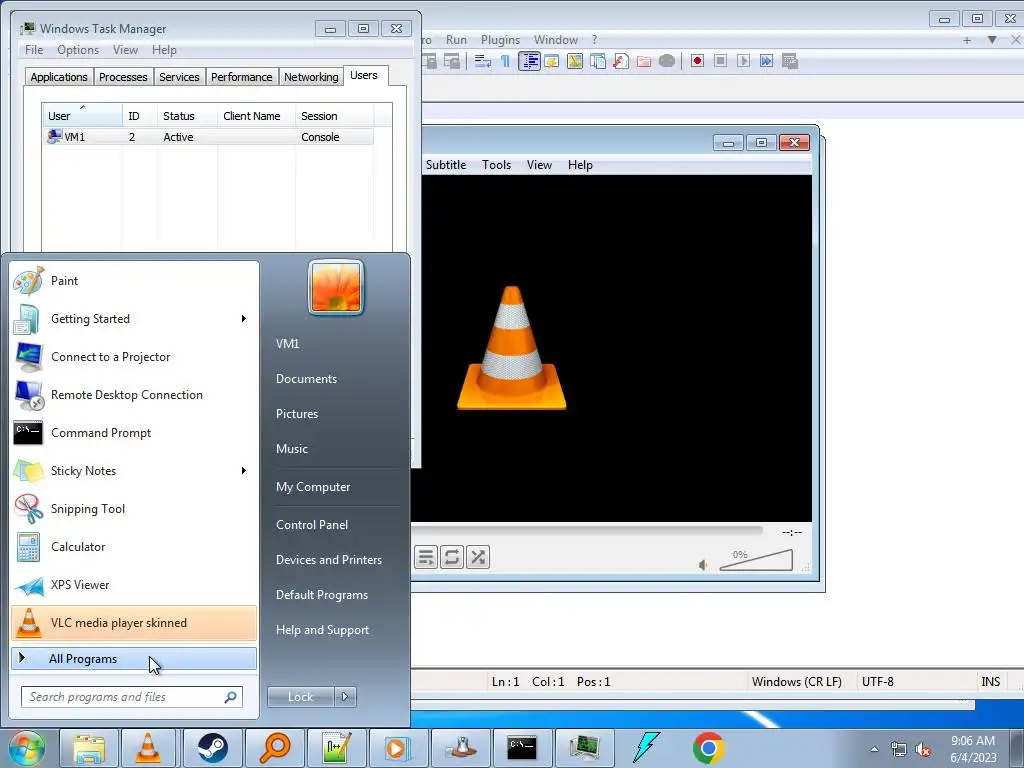Click the UTF-8 encoding in status bar
Viewport: 1024px width, 768px height.
click(x=877, y=682)
